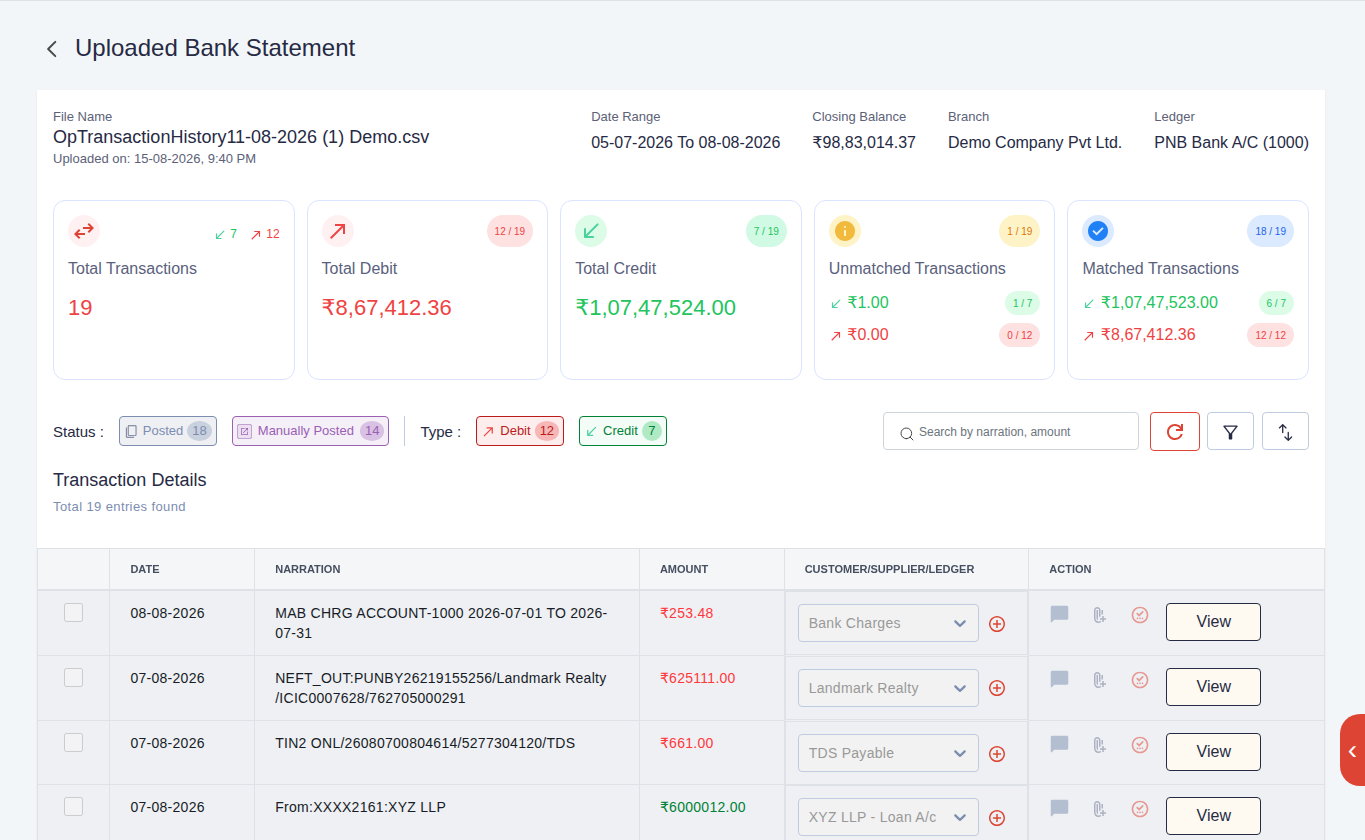Open the filter funnel icon

[x=1230, y=431]
